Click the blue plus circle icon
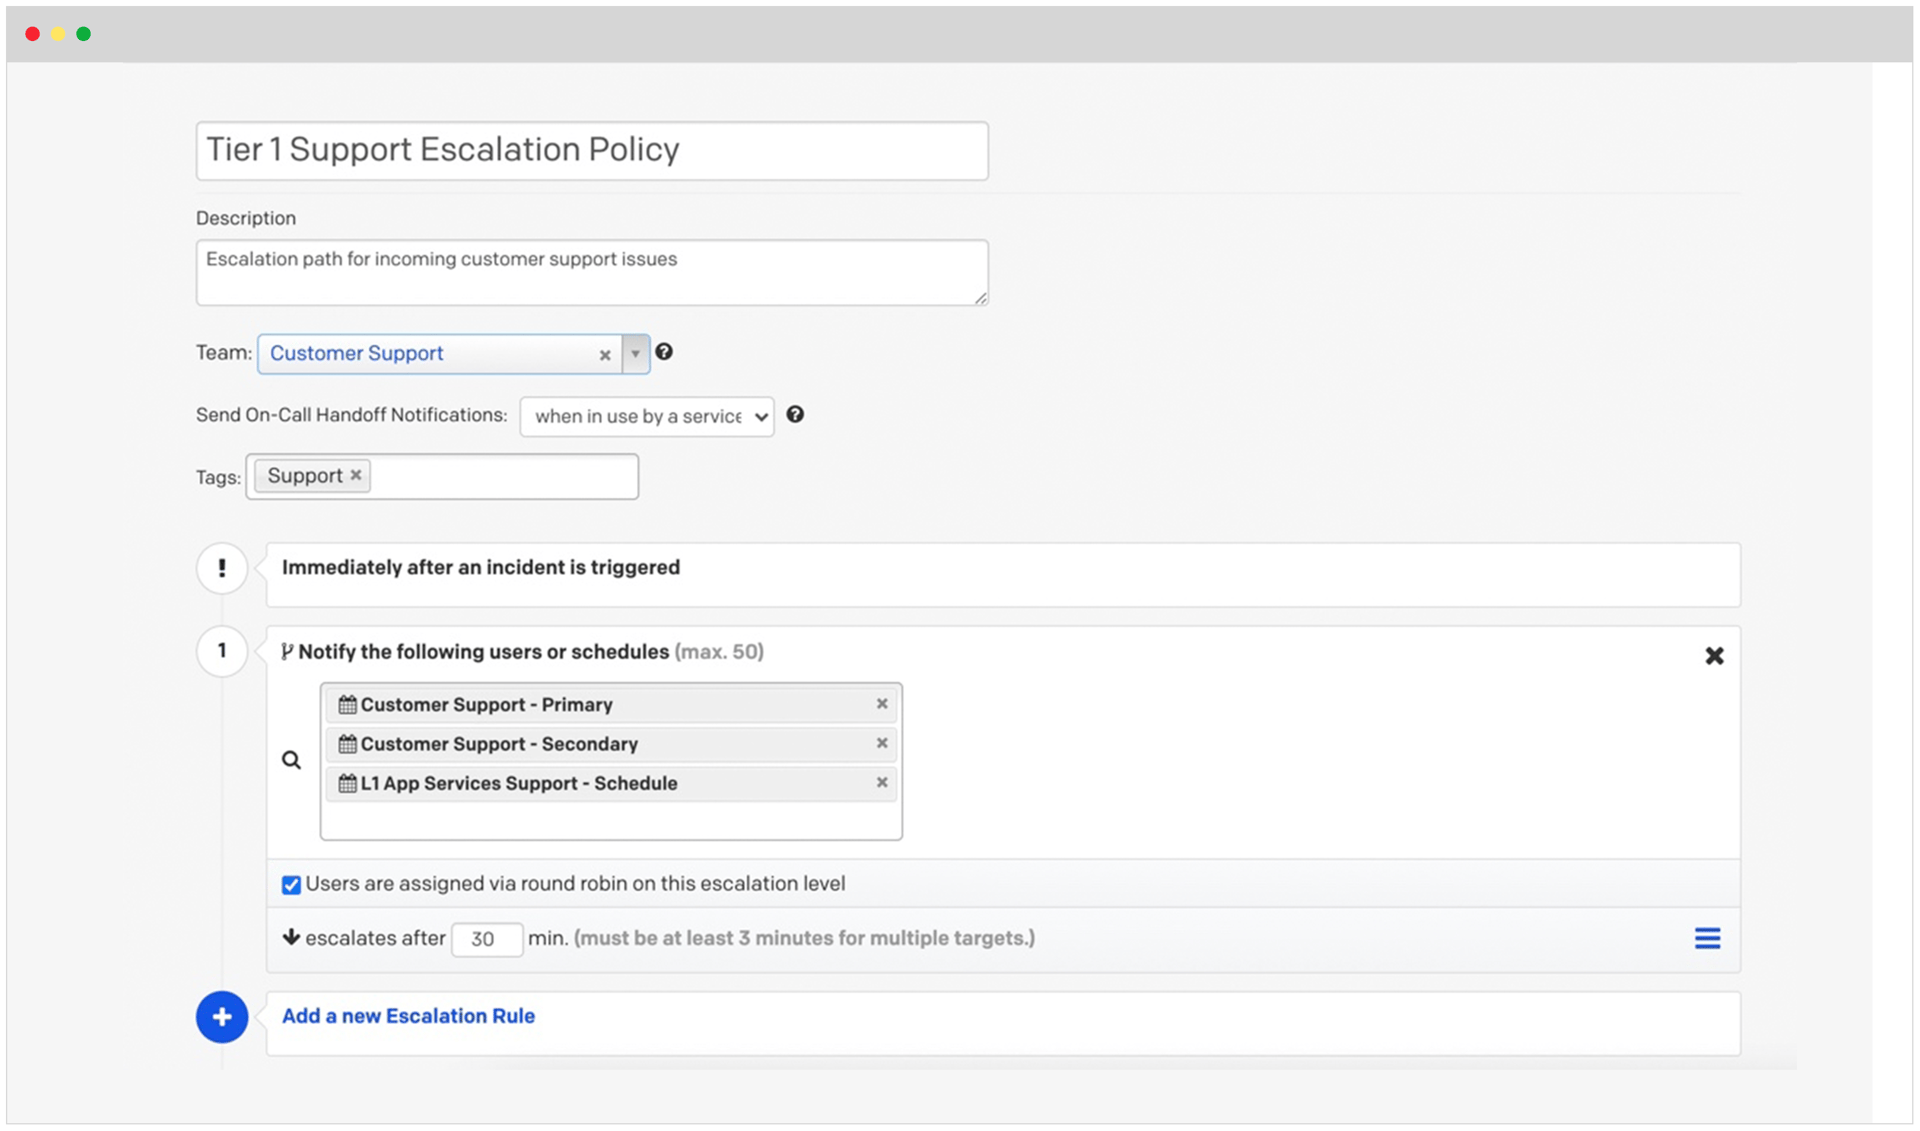The width and height of the screenshot is (1920, 1131). pyautogui.click(x=222, y=1017)
